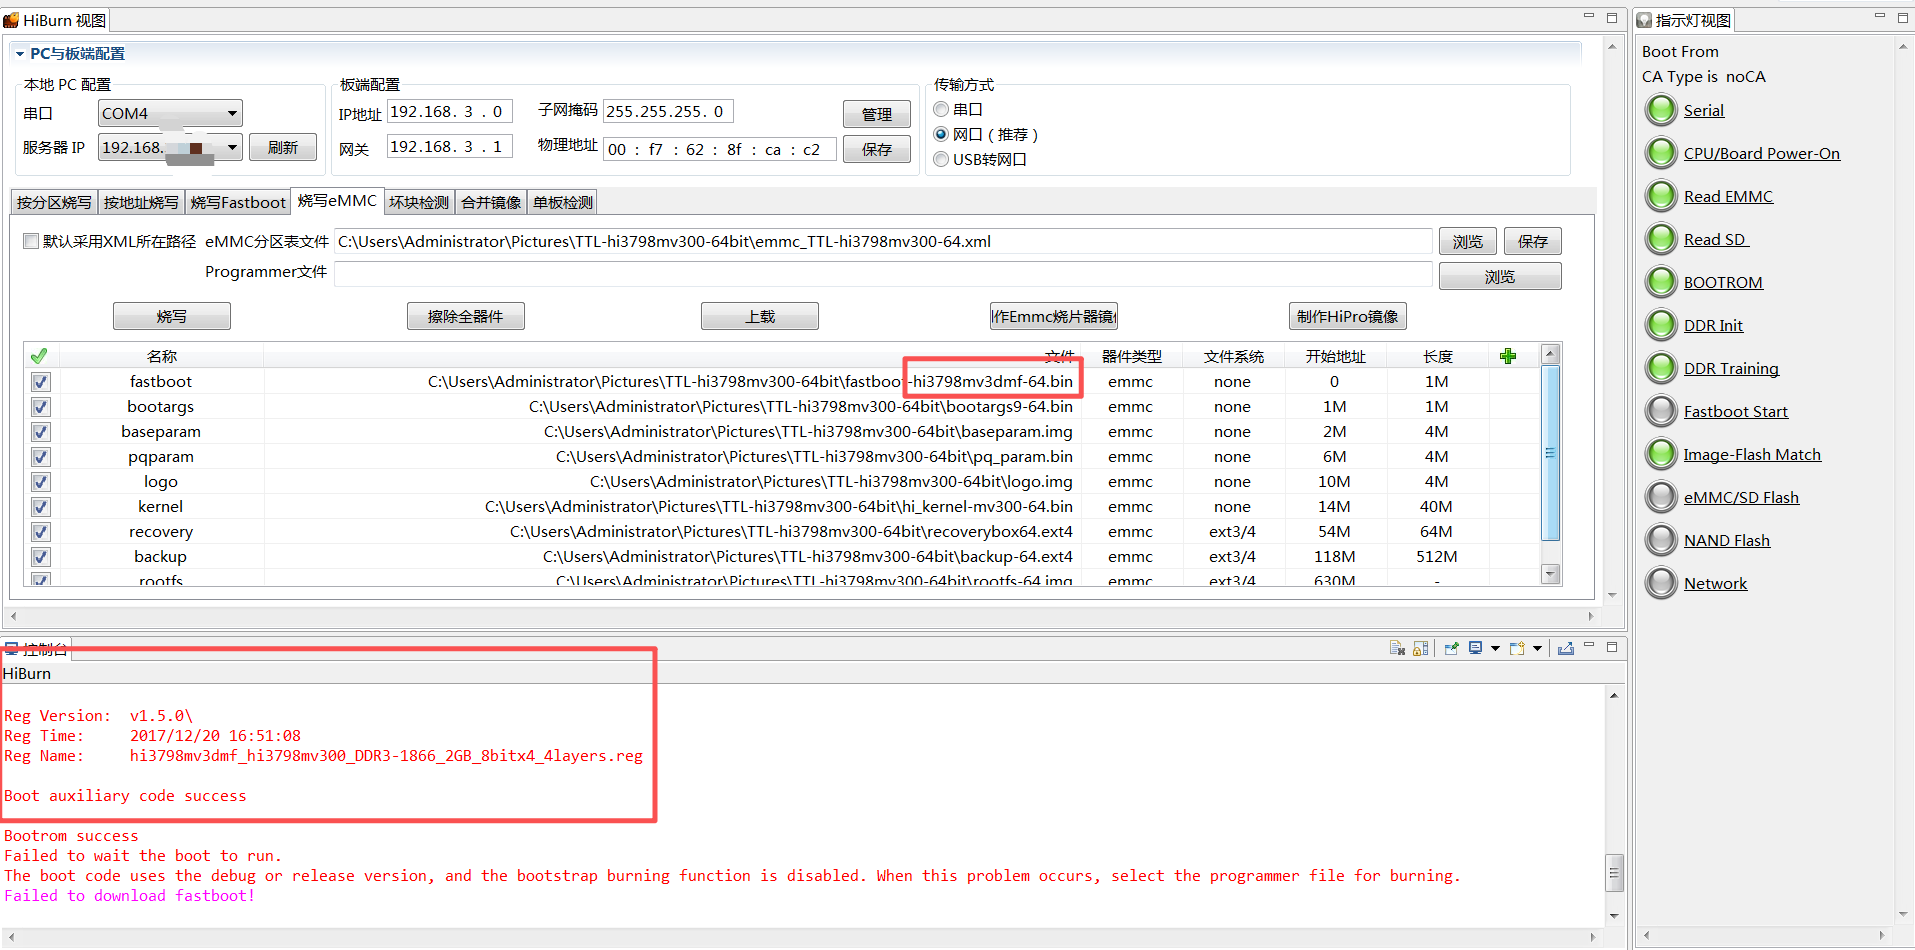The height and width of the screenshot is (950, 1915).
Task: Click the DDR Init indicator light
Action: pos(1661,325)
